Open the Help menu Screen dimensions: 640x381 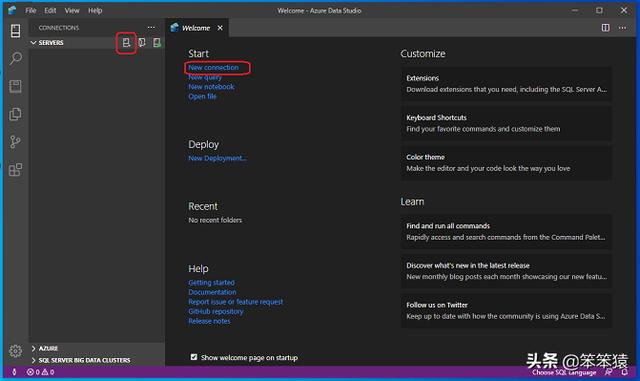(x=95, y=11)
